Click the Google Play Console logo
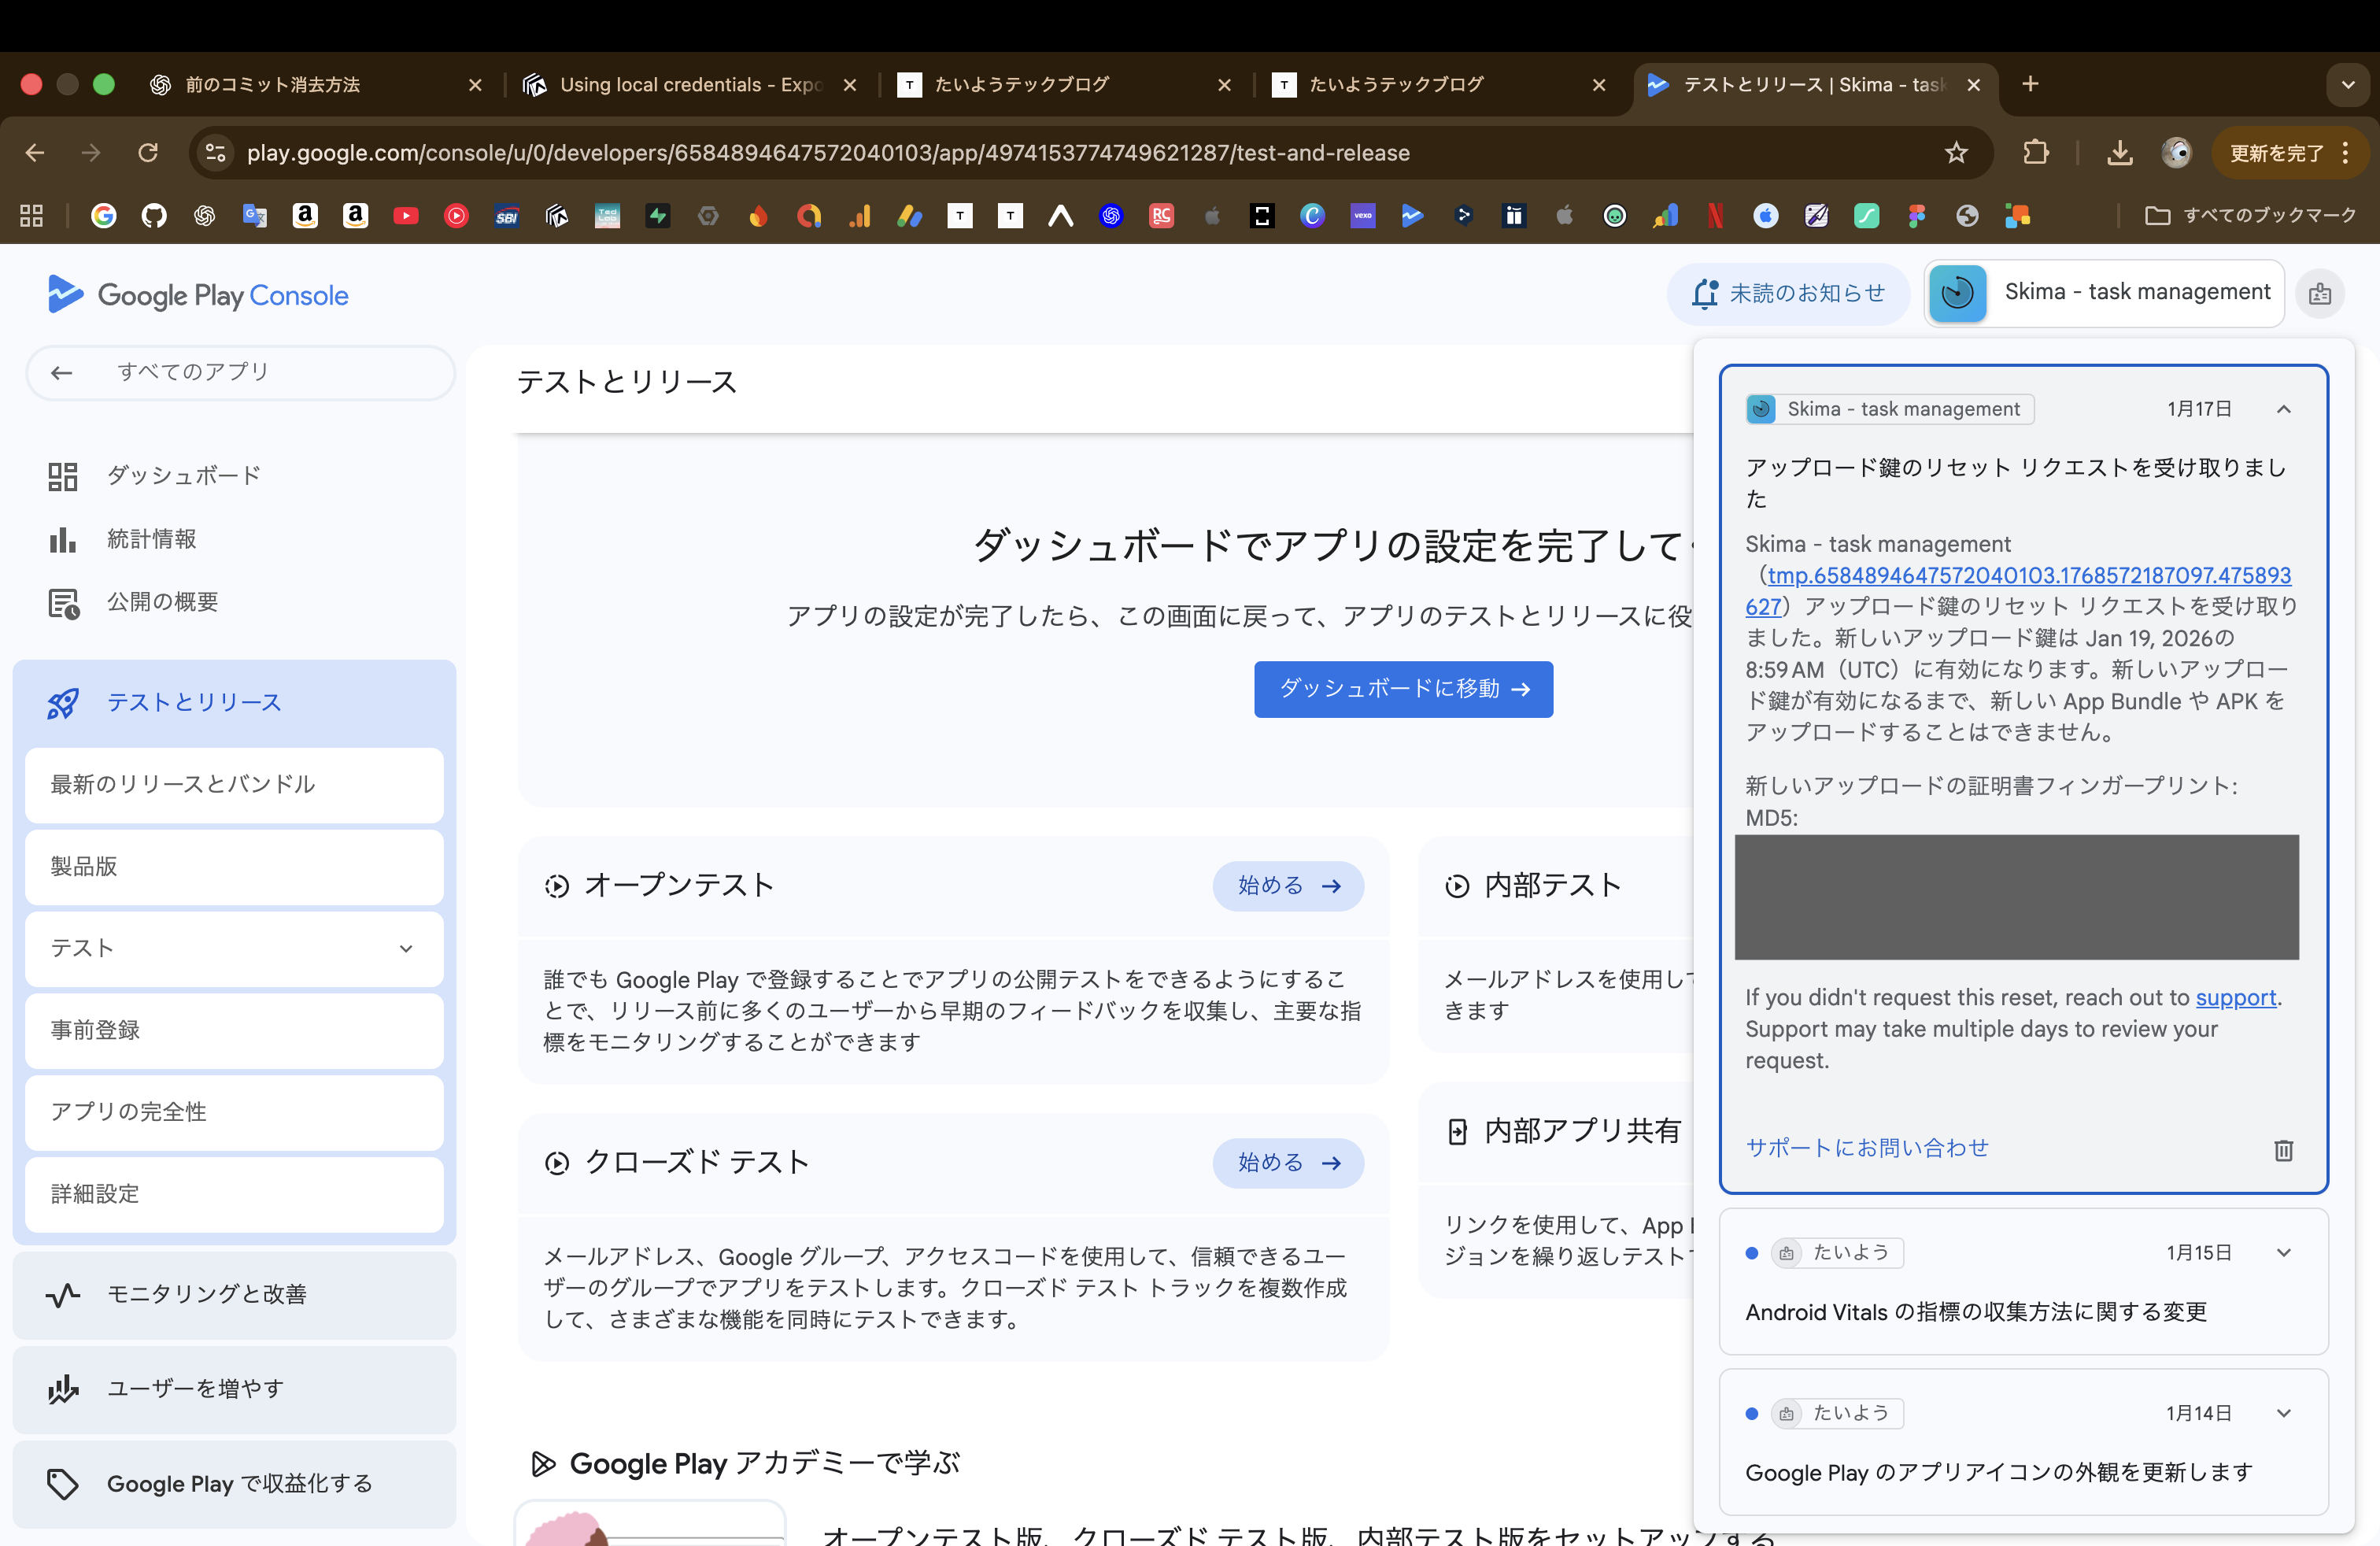2380x1546 pixels. [x=197, y=293]
